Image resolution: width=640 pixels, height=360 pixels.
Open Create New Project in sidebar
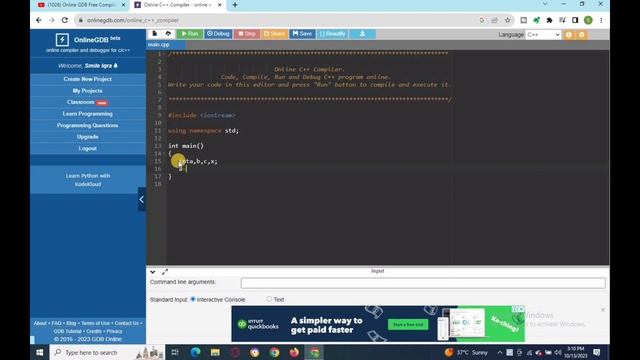click(x=88, y=79)
